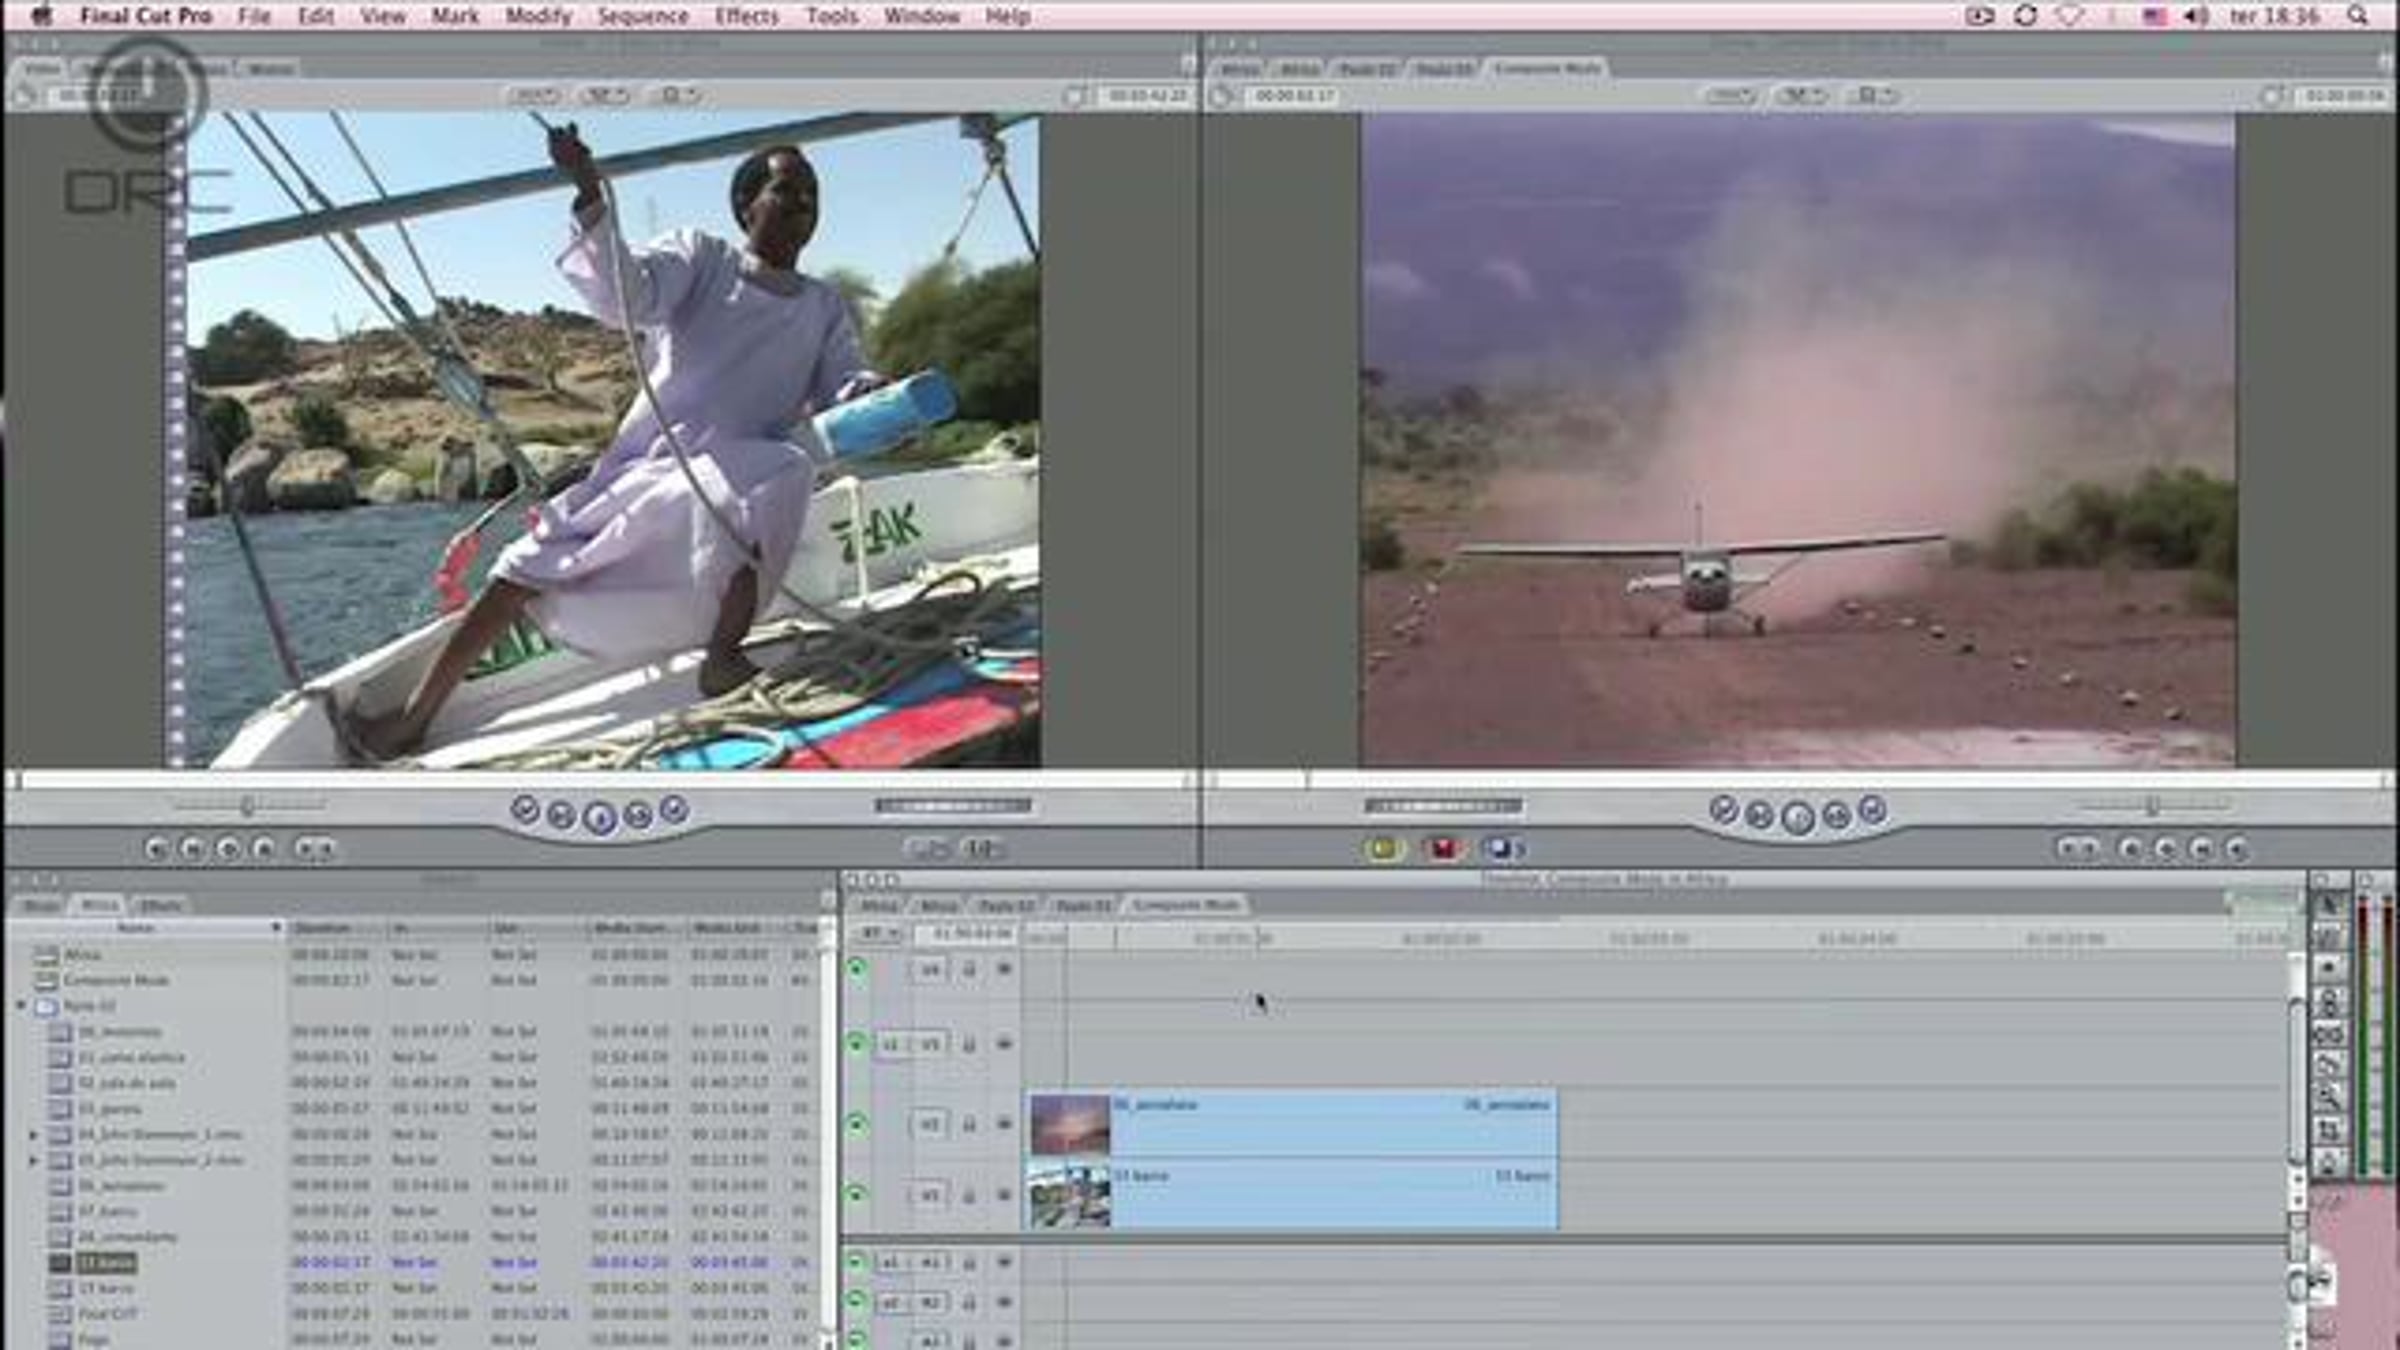
Task: Toggle V4 track visibility green light
Action: click(x=857, y=968)
